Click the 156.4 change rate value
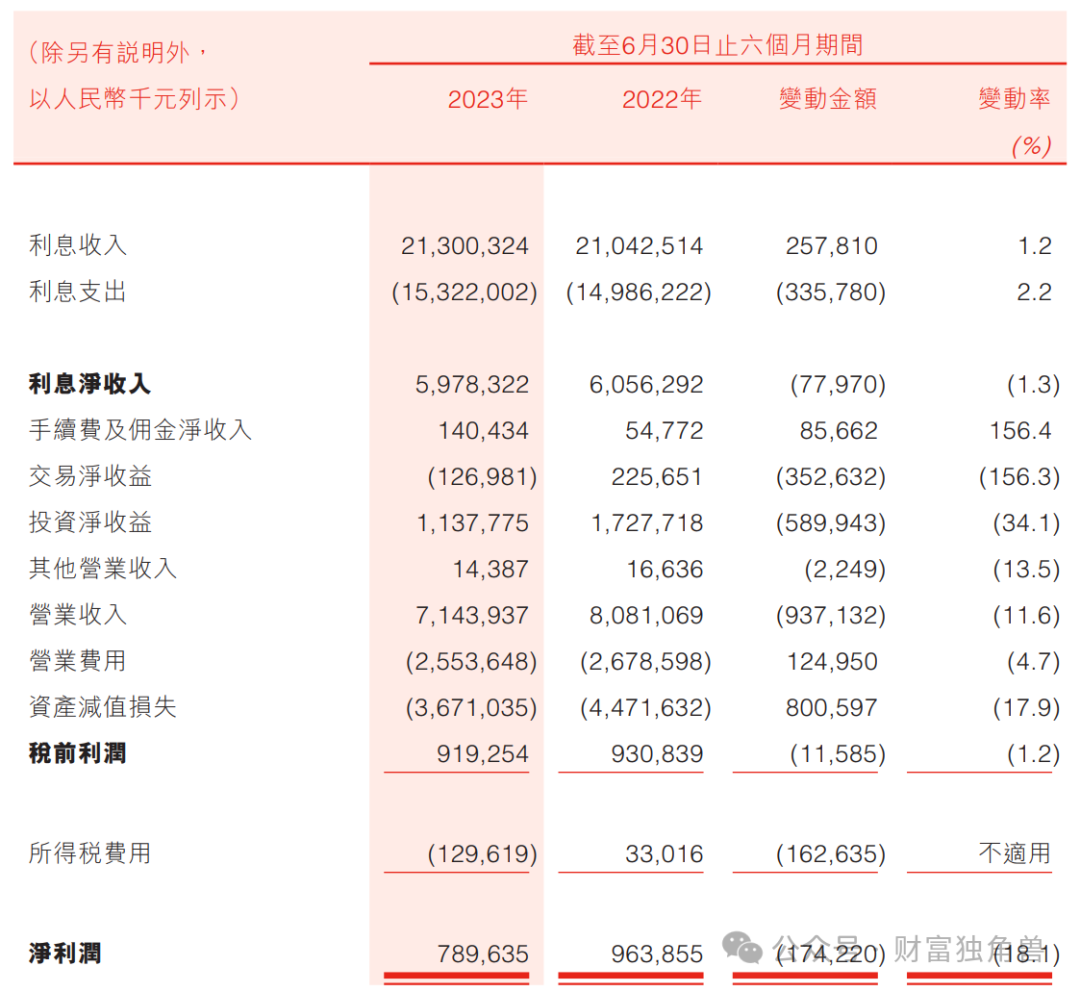 point(1020,431)
